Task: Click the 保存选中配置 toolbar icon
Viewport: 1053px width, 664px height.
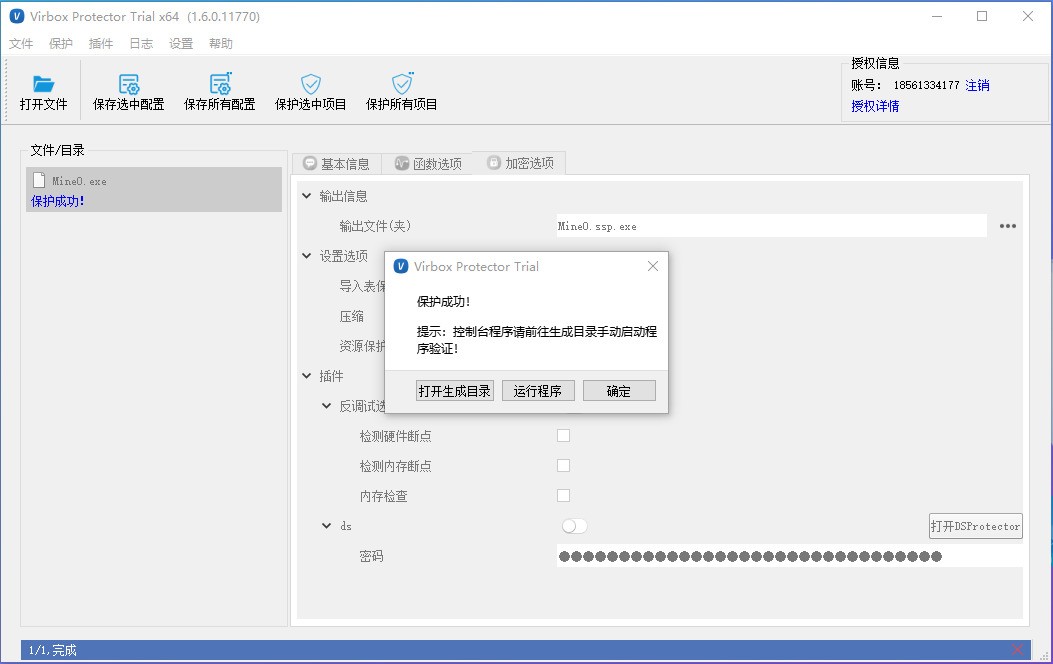Action: pos(129,84)
